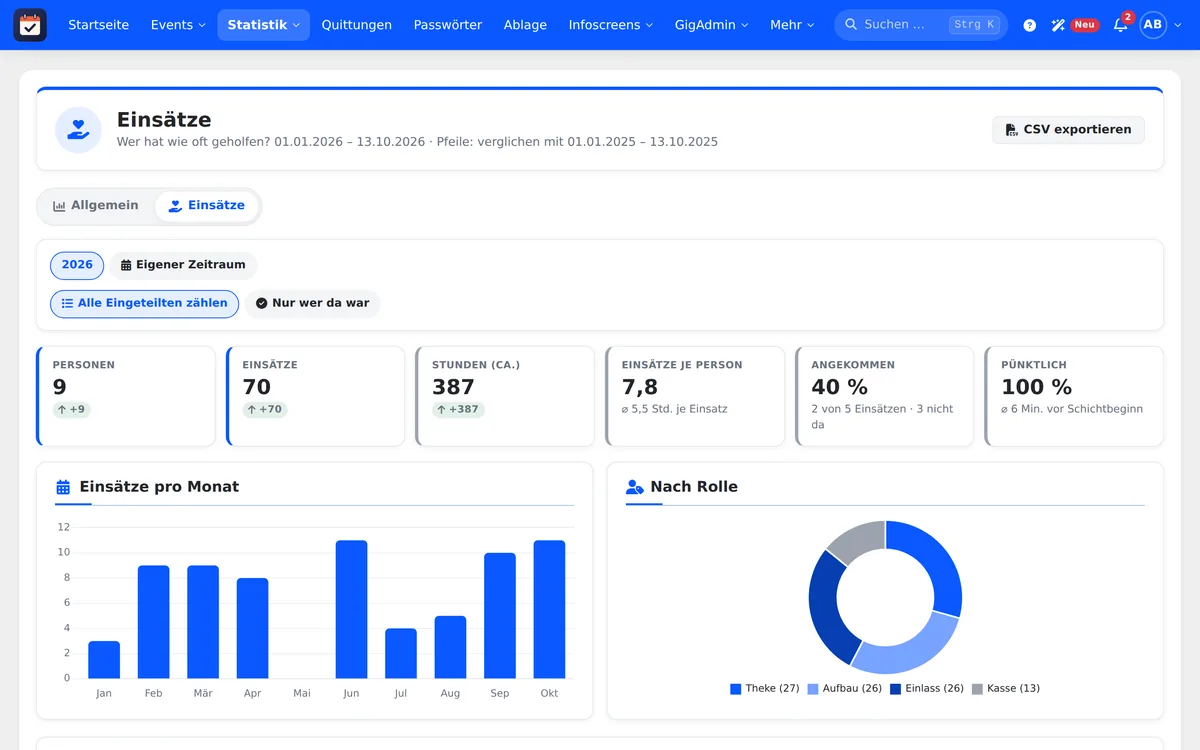This screenshot has width=1200, height=750.
Task: Click the gray Kasse donut segment
Action: (860, 541)
